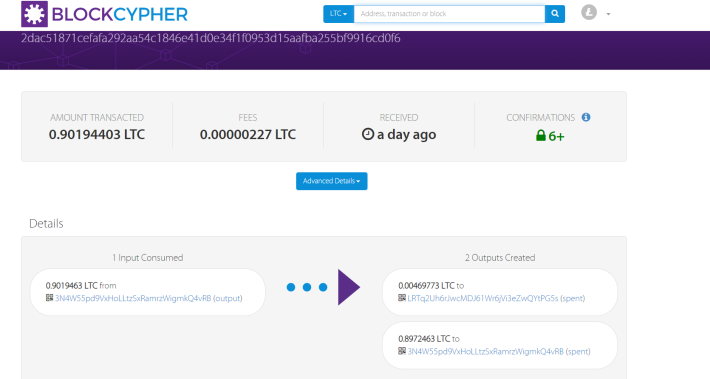
Task: Open the input address 3N4W55pd9 link
Action: click(x=133, y=298)
